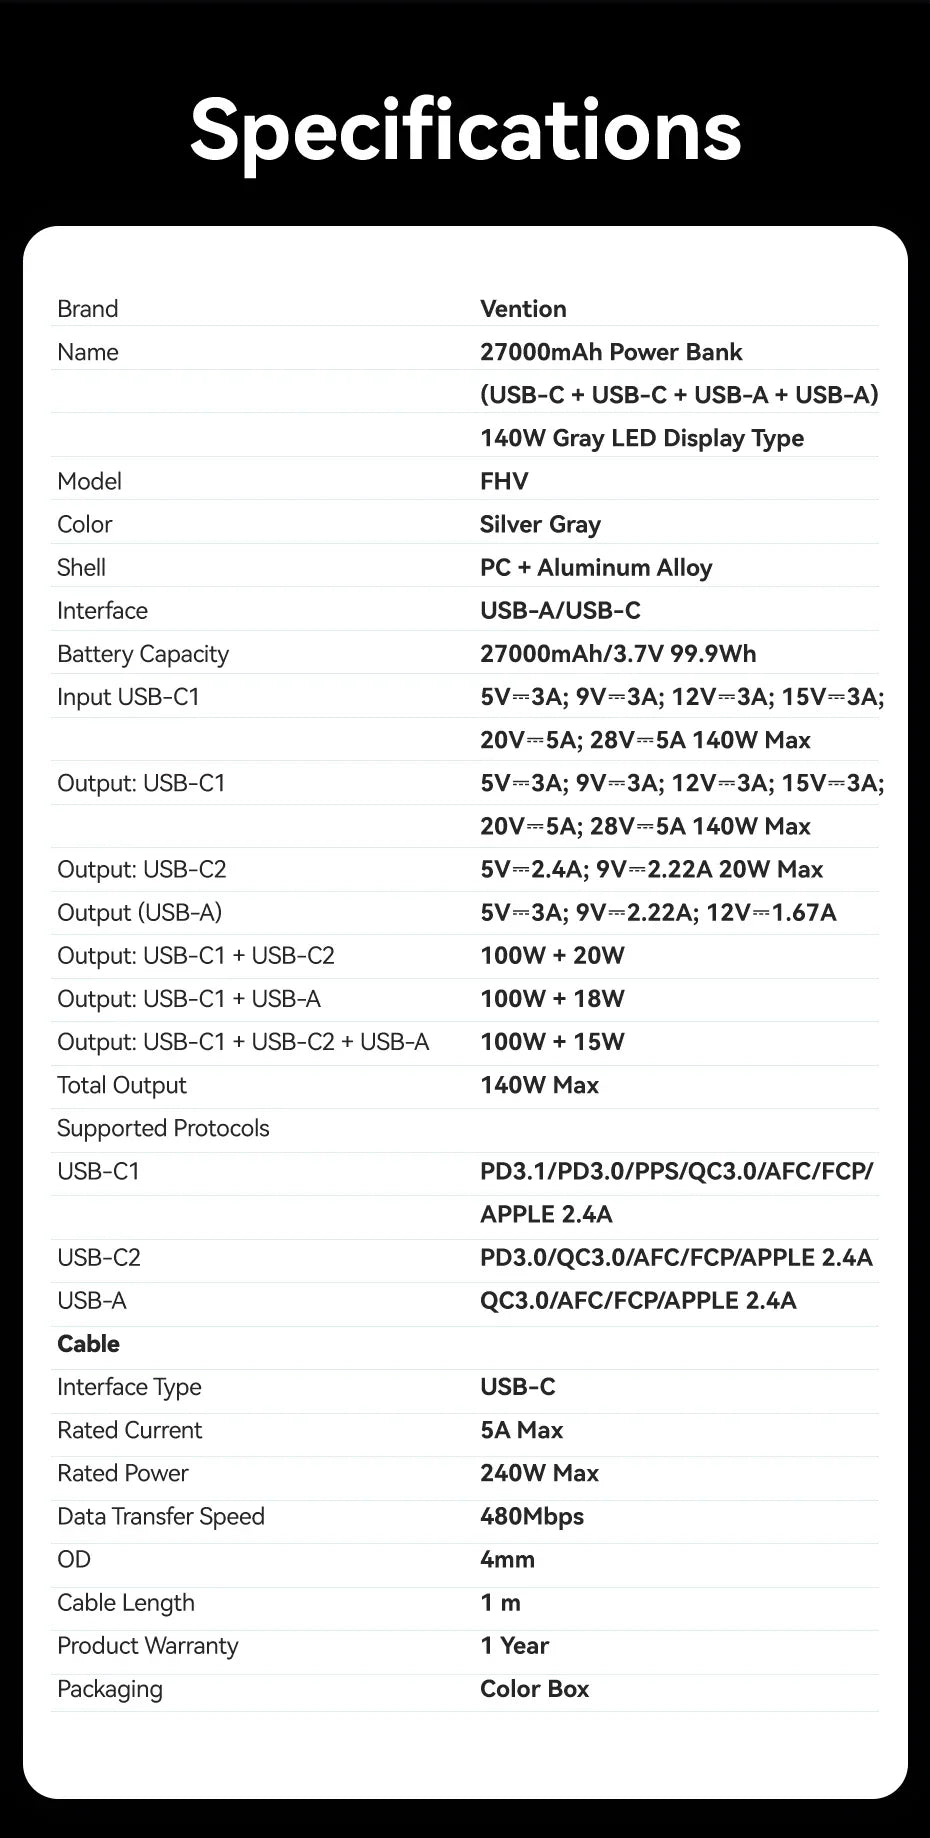Click the Output: USB-C1 + USB-C2 + USB-A label
930x1838 pixels.
click(x=243, y=1042)
